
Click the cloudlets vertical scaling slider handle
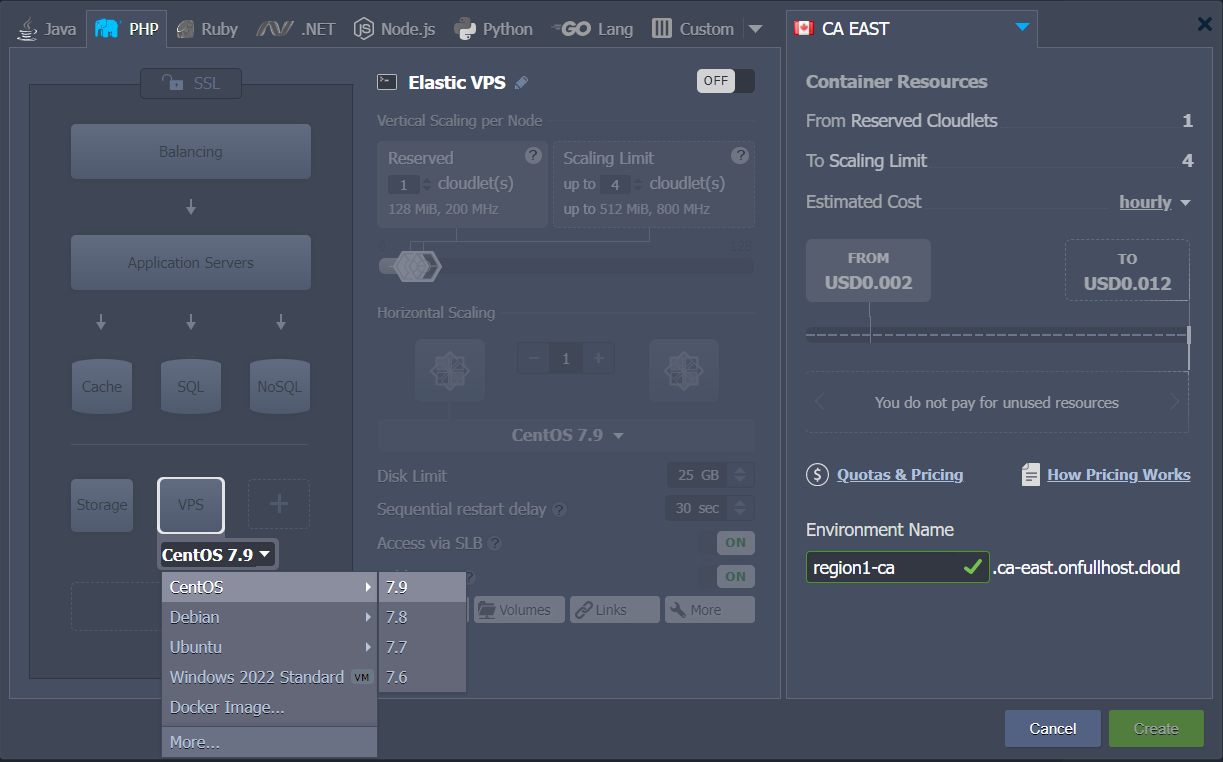pos(410,265)
